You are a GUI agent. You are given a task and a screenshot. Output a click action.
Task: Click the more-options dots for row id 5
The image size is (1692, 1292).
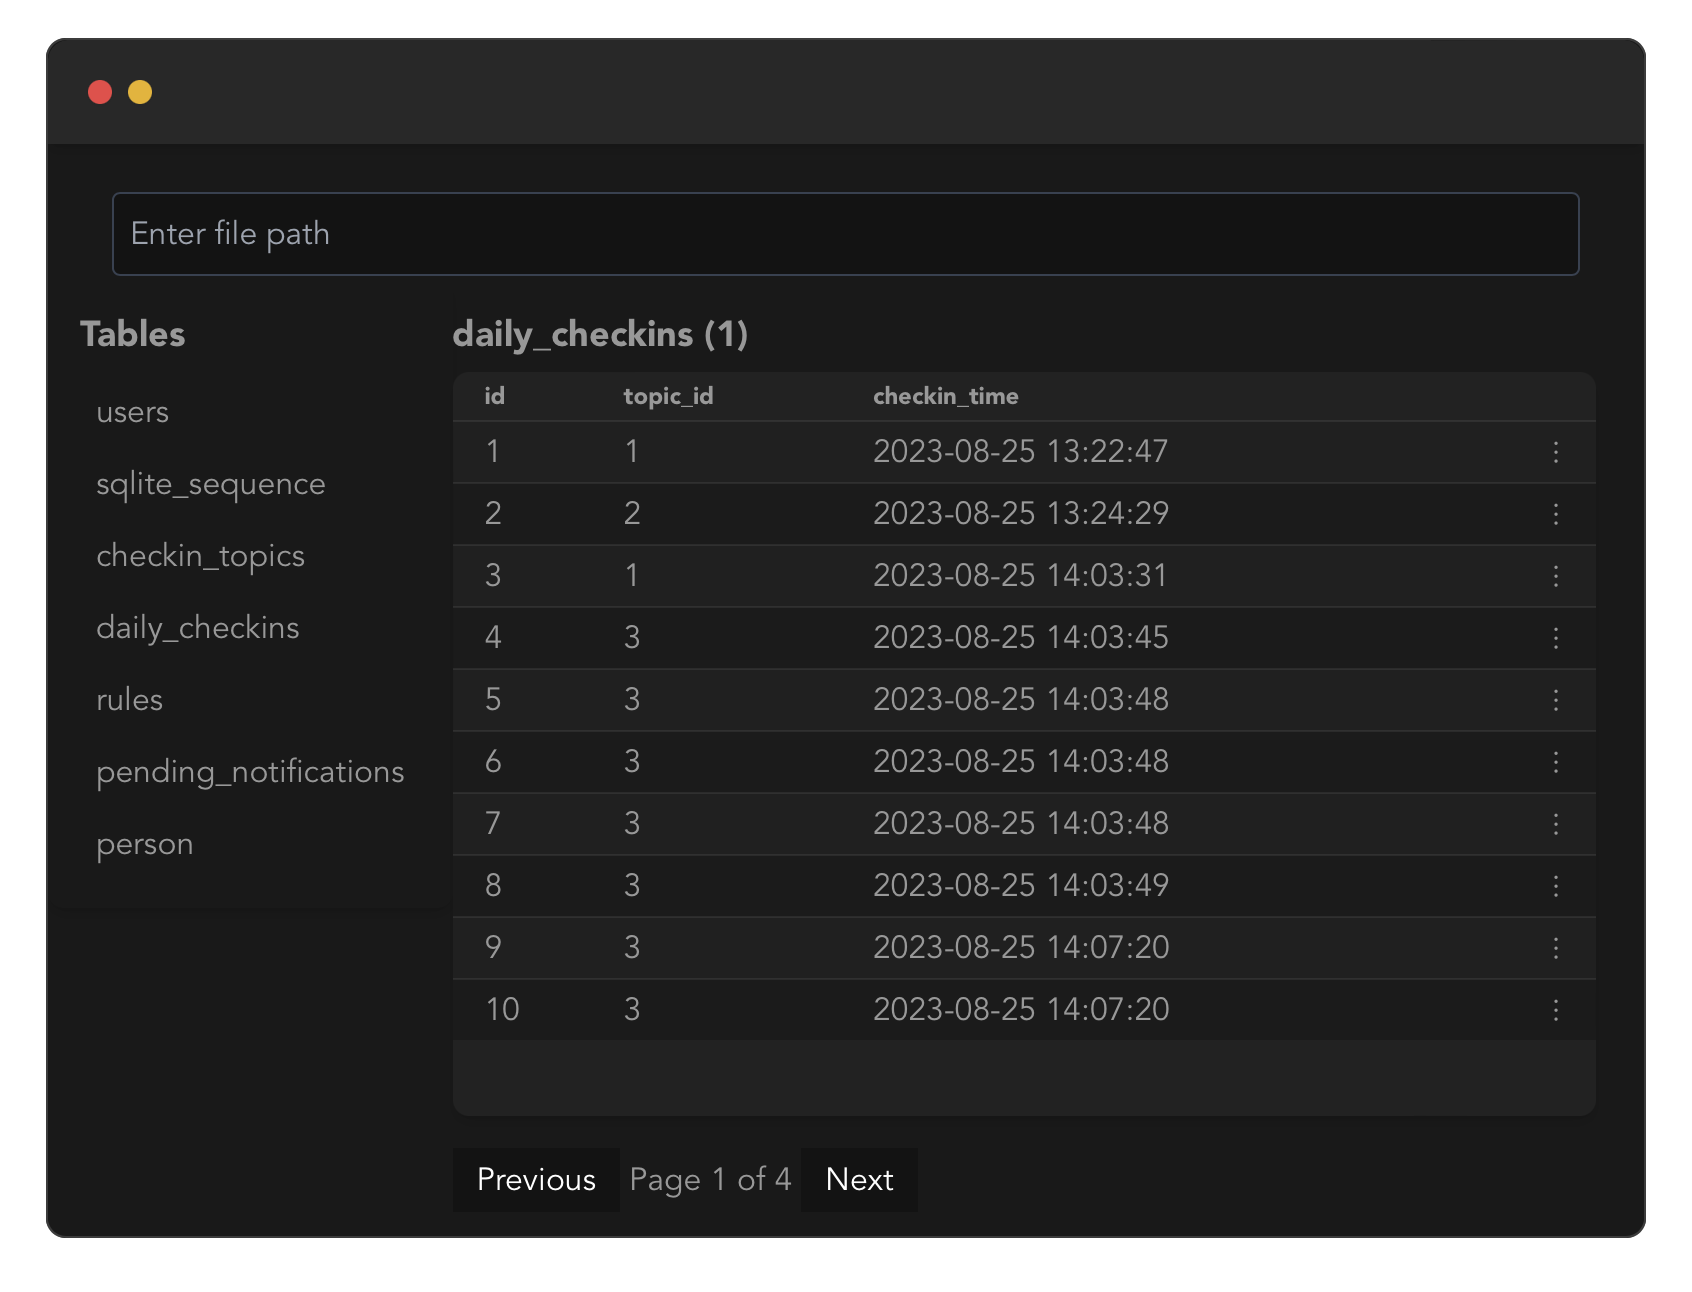(x=1555, y=700)
